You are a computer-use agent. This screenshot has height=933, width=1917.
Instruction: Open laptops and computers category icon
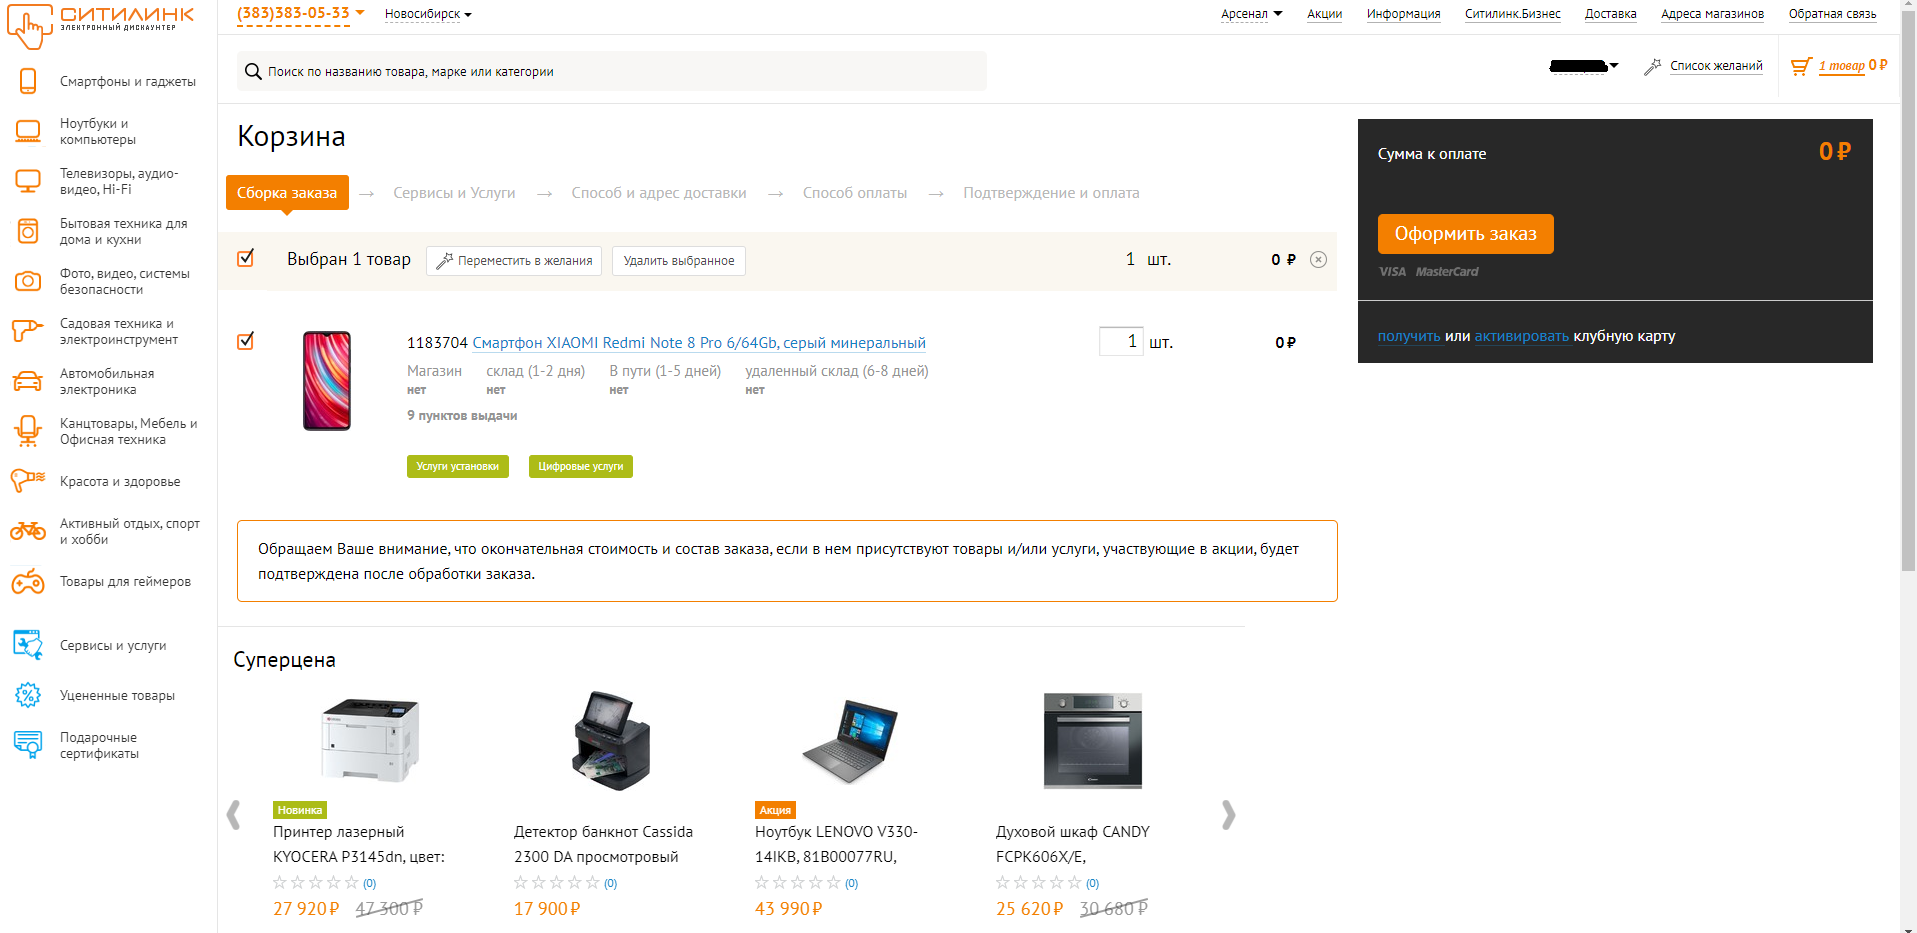(28, 131)
